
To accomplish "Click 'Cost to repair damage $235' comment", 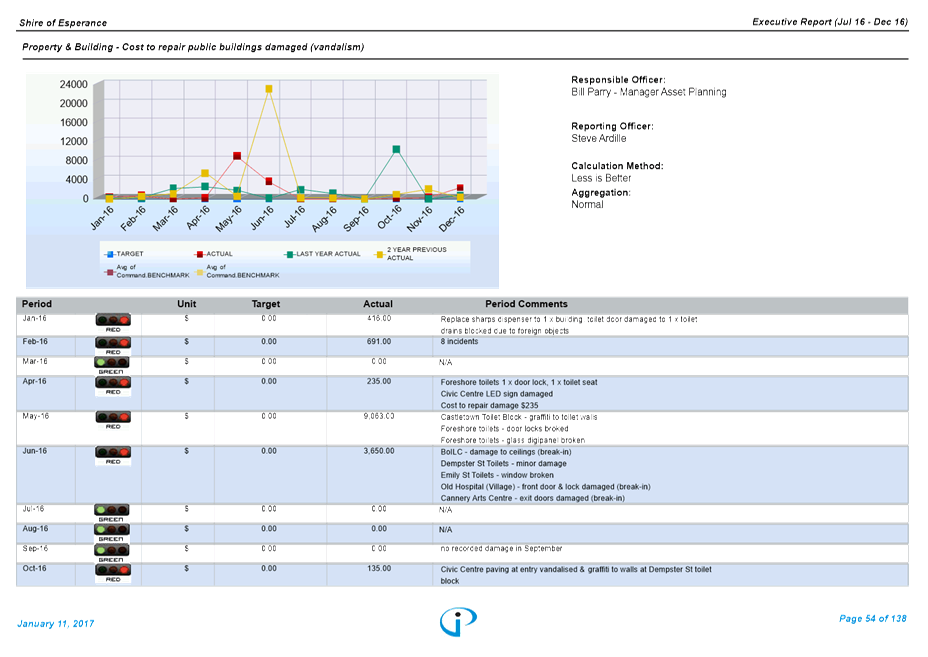I will point(489,405).
